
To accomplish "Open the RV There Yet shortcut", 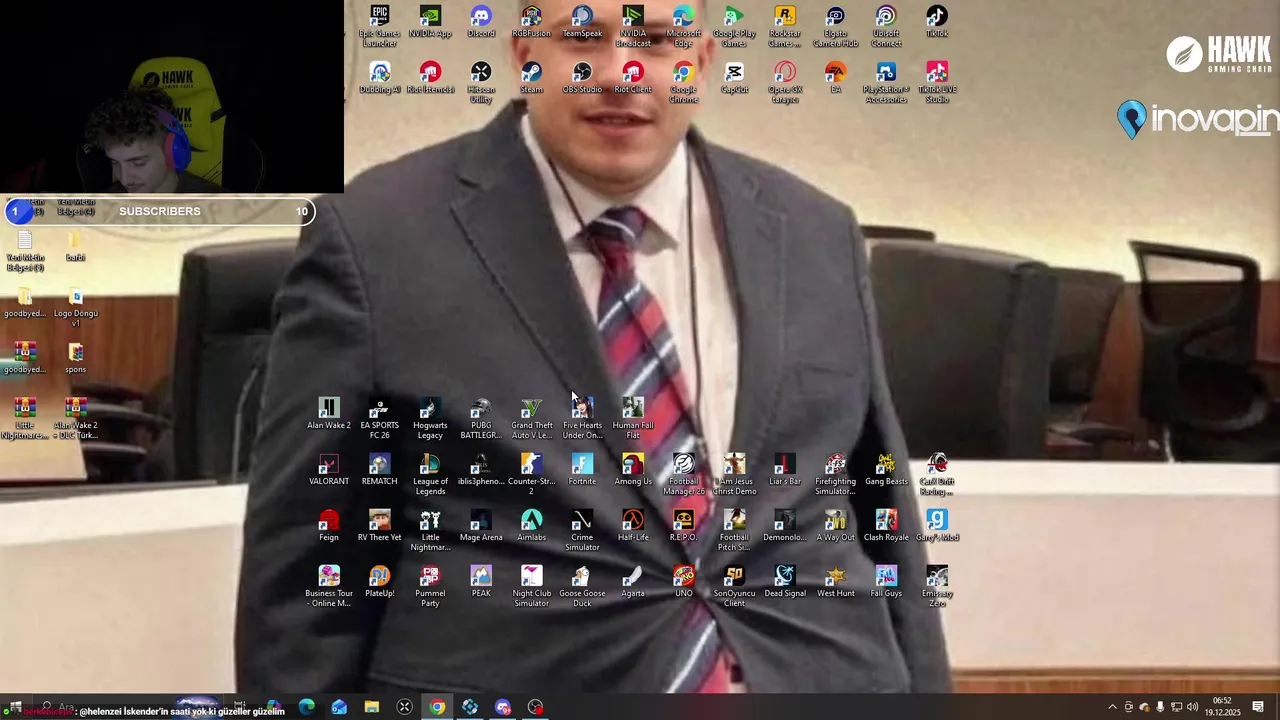I will [379, 526].
